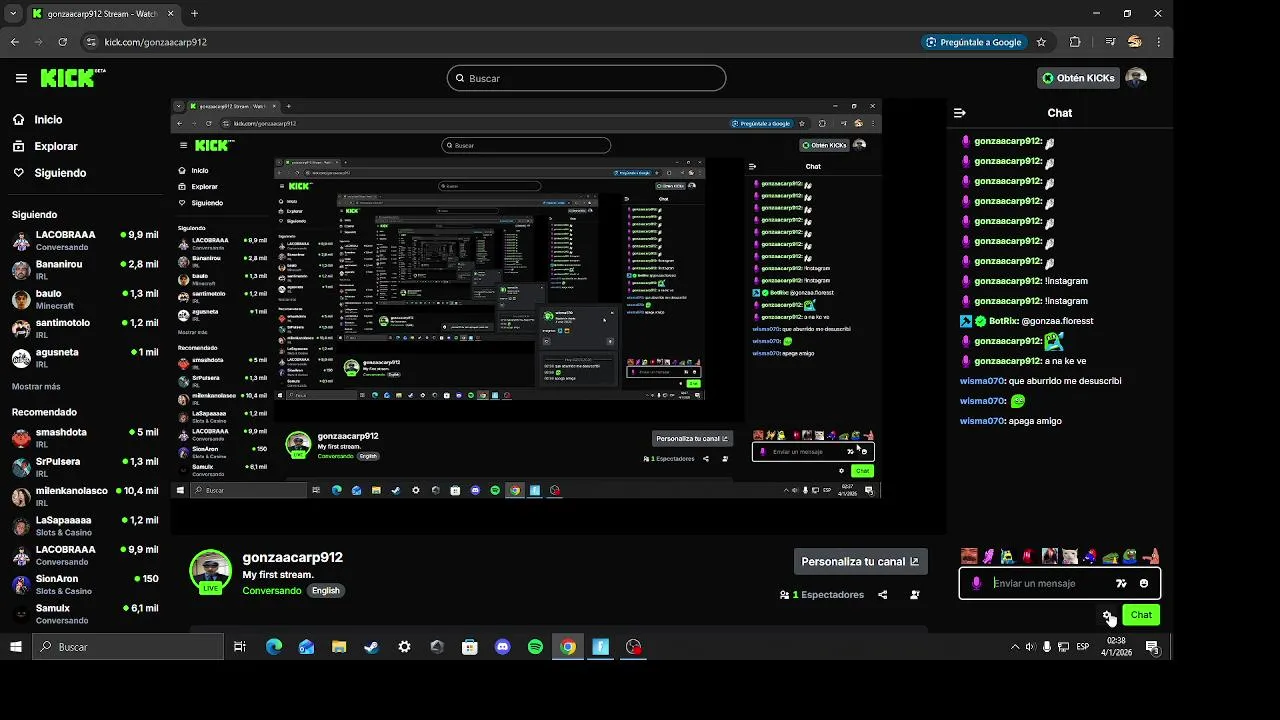Viewport: 1280px width, 720px height.
Task: Open milenkanolasco recommended channel
Action: coord(85,497)
